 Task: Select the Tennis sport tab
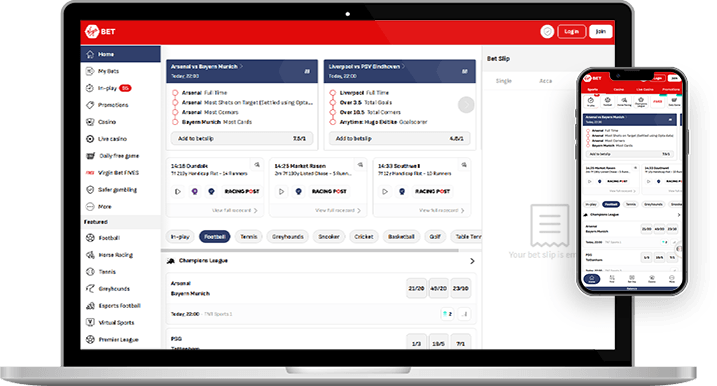click(249, 236)
